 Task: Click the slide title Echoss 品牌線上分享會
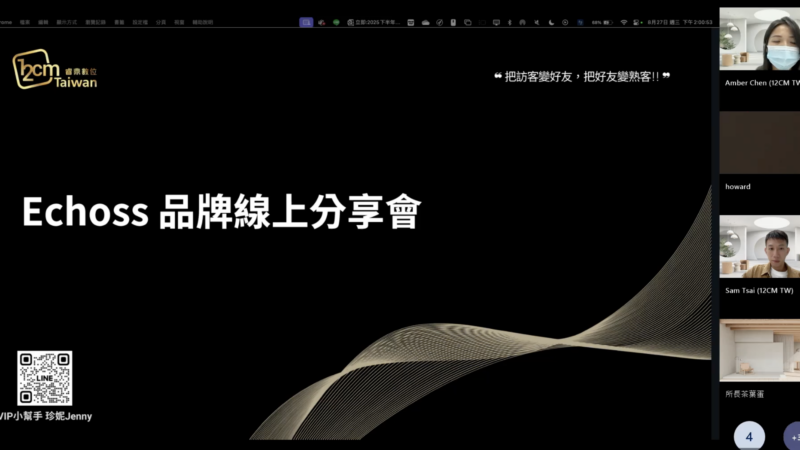pos(221,211)
